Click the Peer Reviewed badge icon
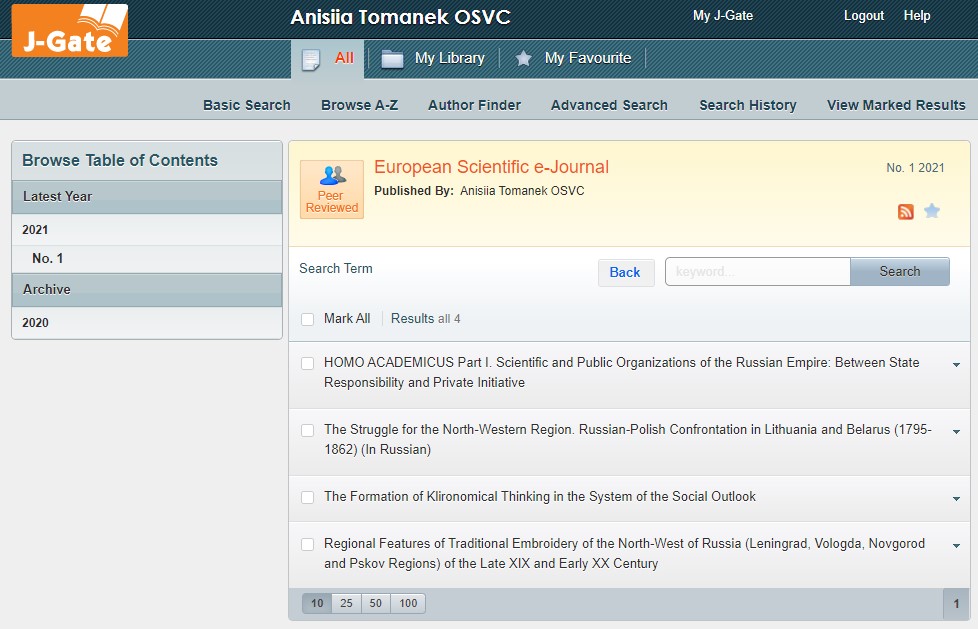Viewport: 978px width, 629px height. point(332,189)
